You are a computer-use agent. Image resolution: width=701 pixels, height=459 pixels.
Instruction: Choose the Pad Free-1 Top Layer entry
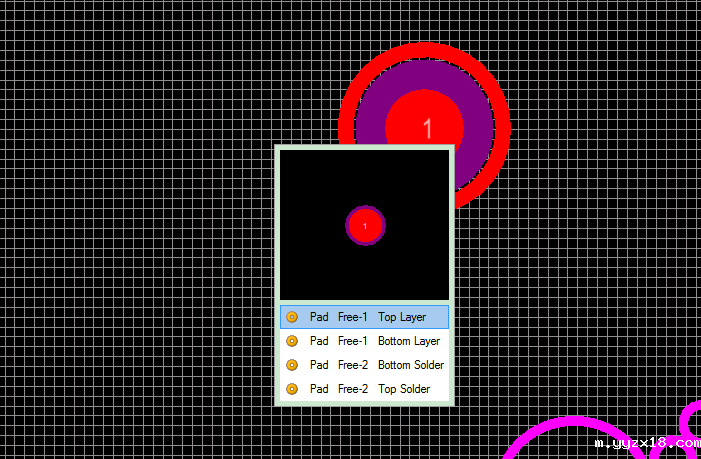click(x=365, y=317)
